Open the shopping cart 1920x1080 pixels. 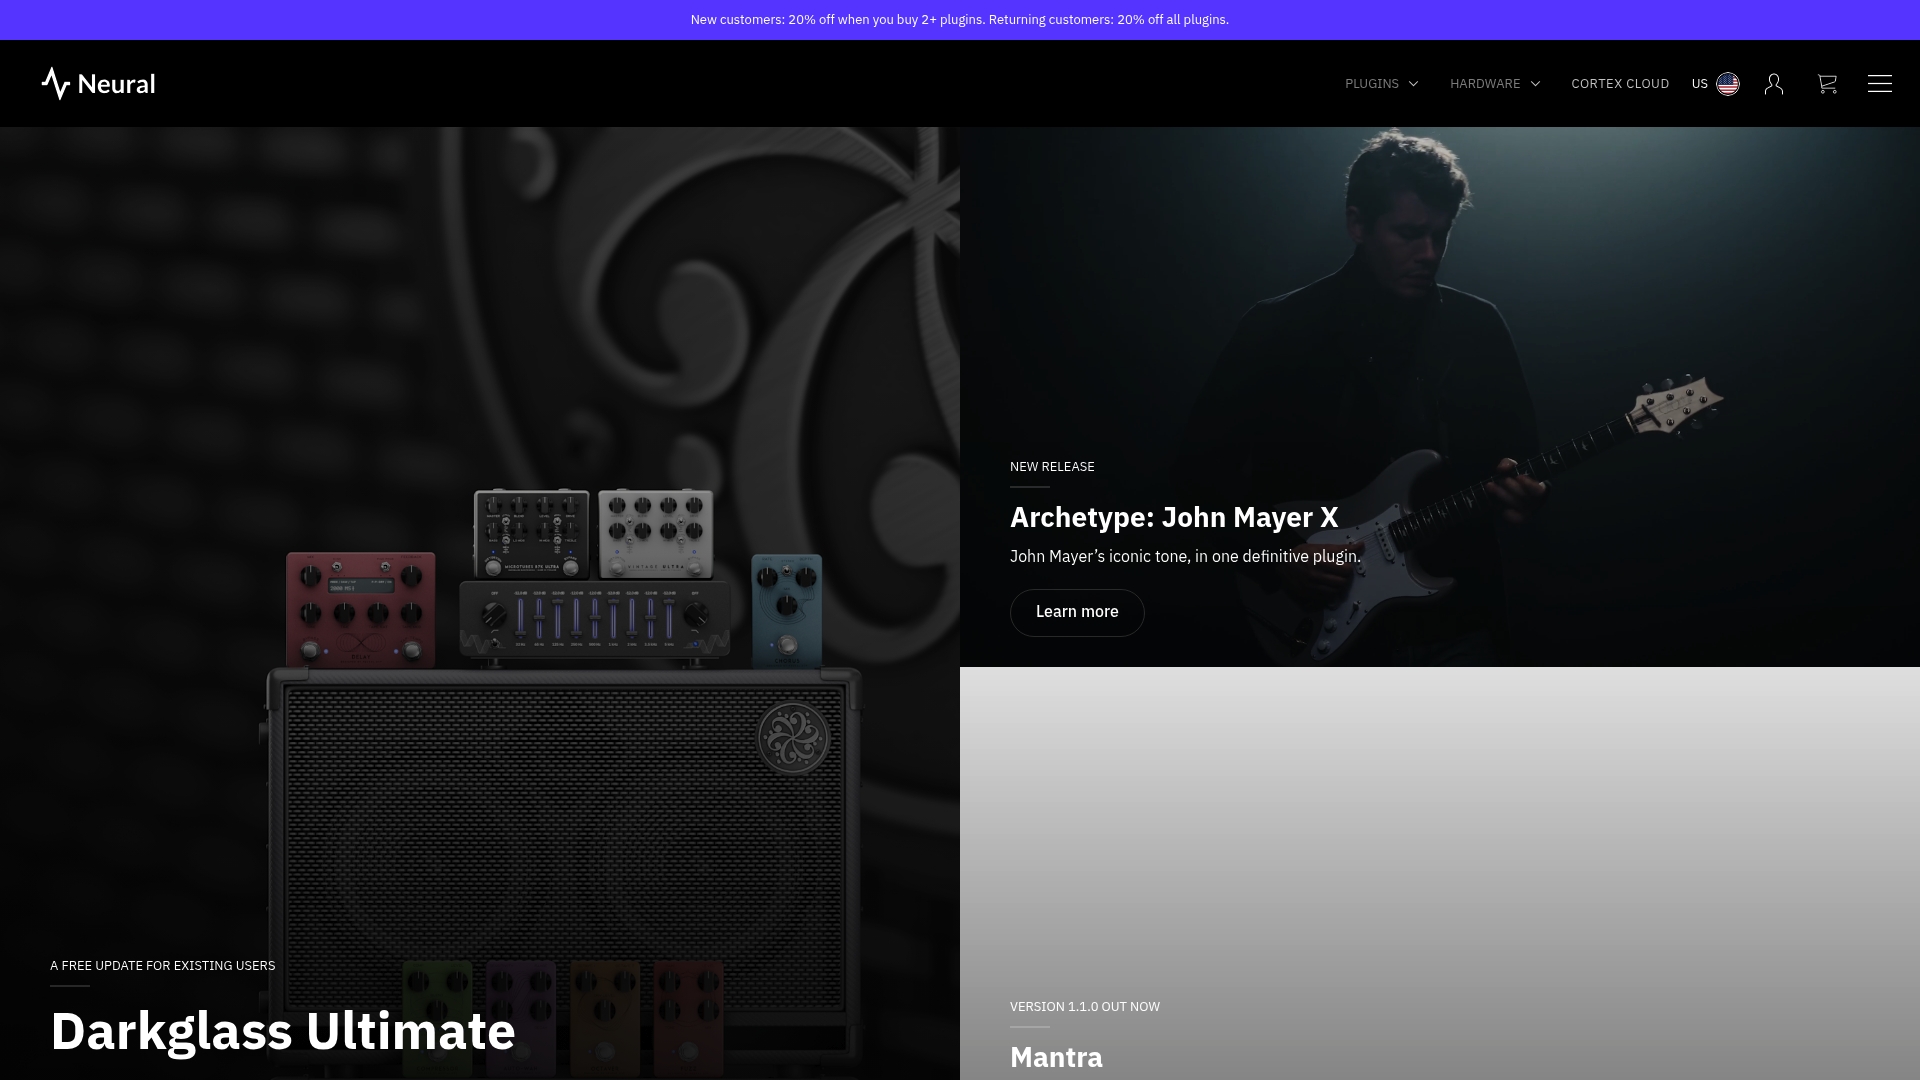(1827, 84)
